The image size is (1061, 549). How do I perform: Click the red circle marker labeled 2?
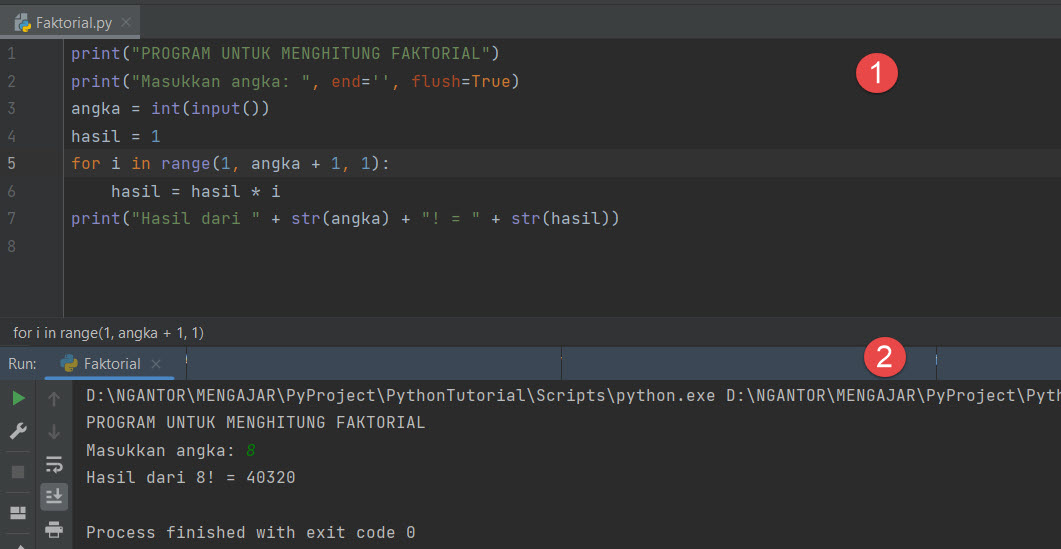(x=884, y=356)
